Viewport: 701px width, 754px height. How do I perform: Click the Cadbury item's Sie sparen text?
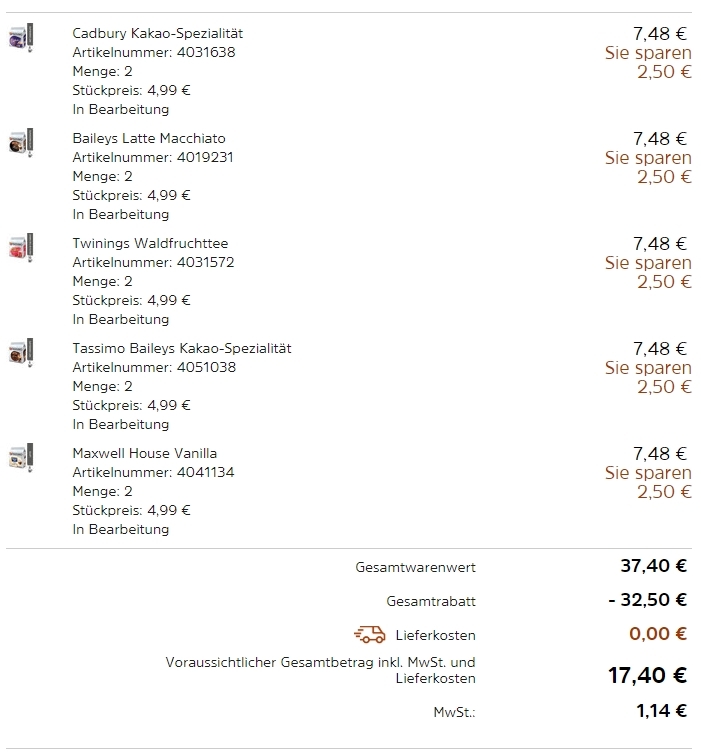(x=648, y=53)
